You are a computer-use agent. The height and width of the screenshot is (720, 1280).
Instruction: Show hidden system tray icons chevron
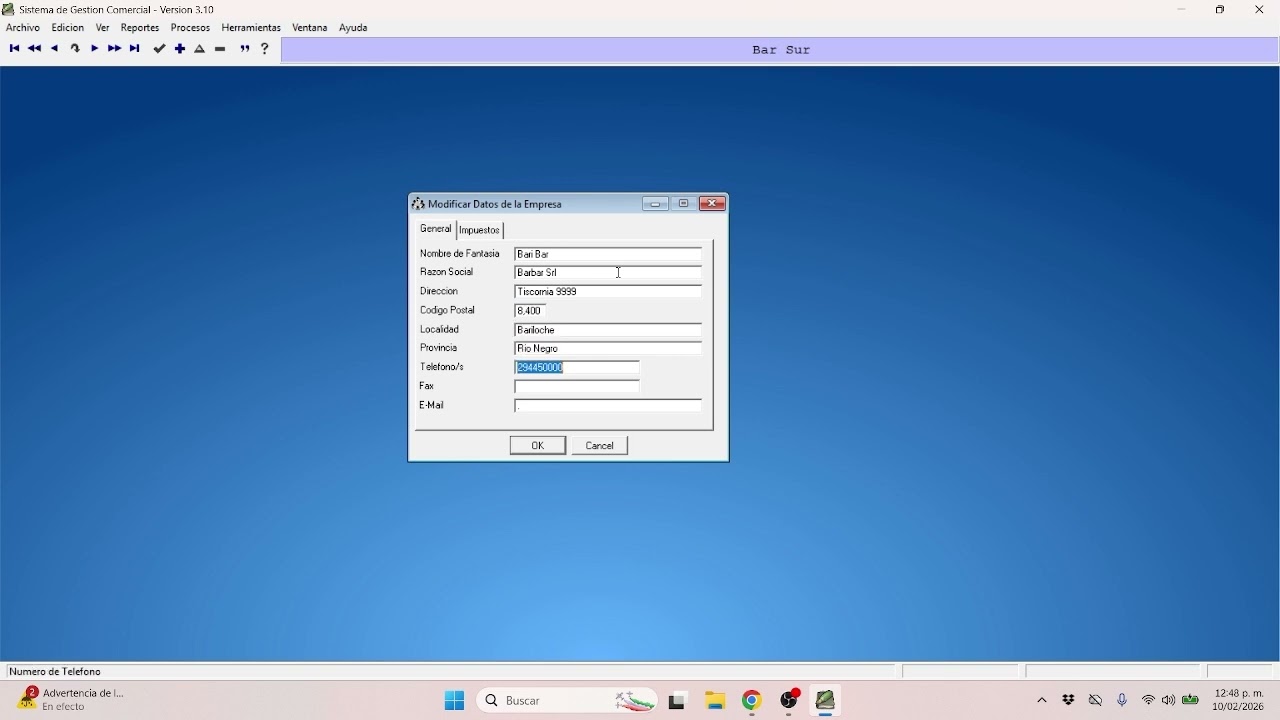(x=1042, y=701)
